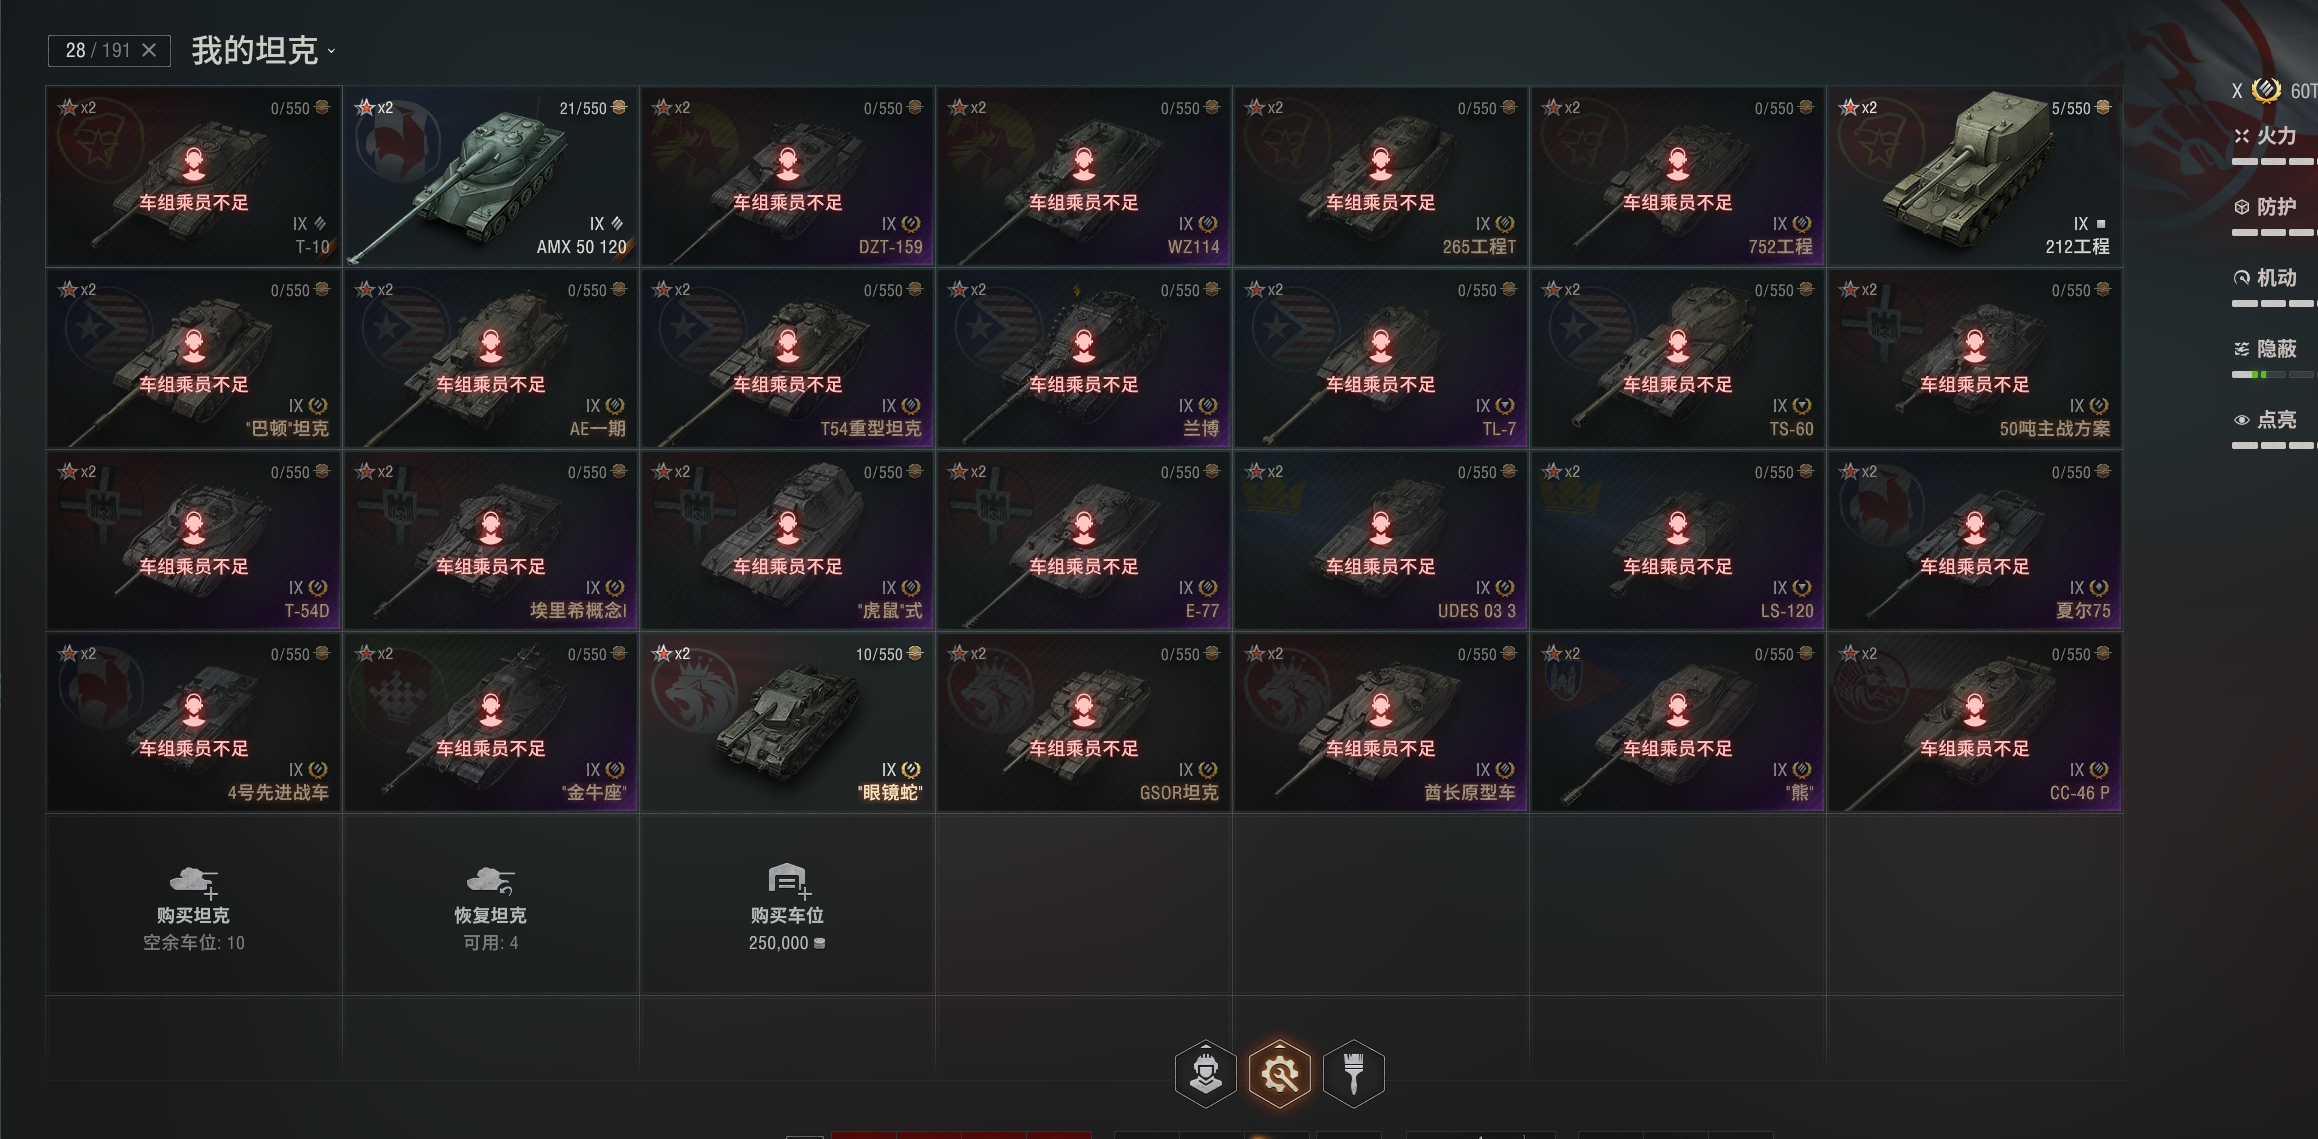The image size is (2318, 1139).
Task: Choose the 212工程 artillery tank card
Action: pos(1975,176)
